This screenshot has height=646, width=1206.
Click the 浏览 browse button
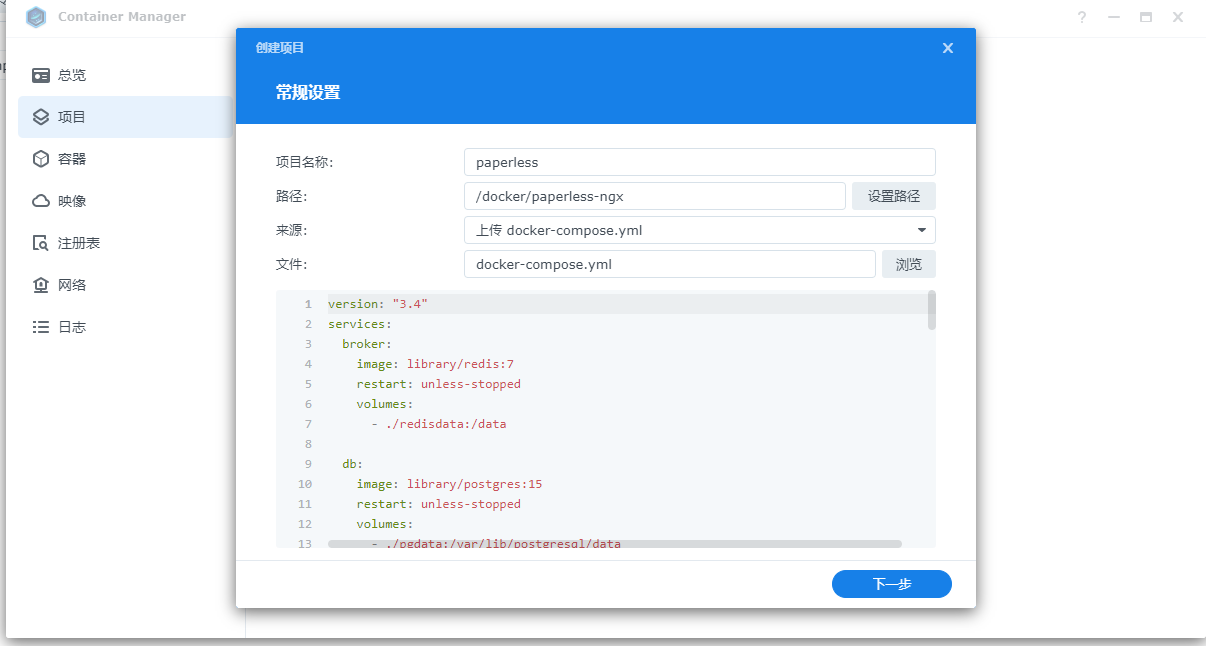point(908,264)
